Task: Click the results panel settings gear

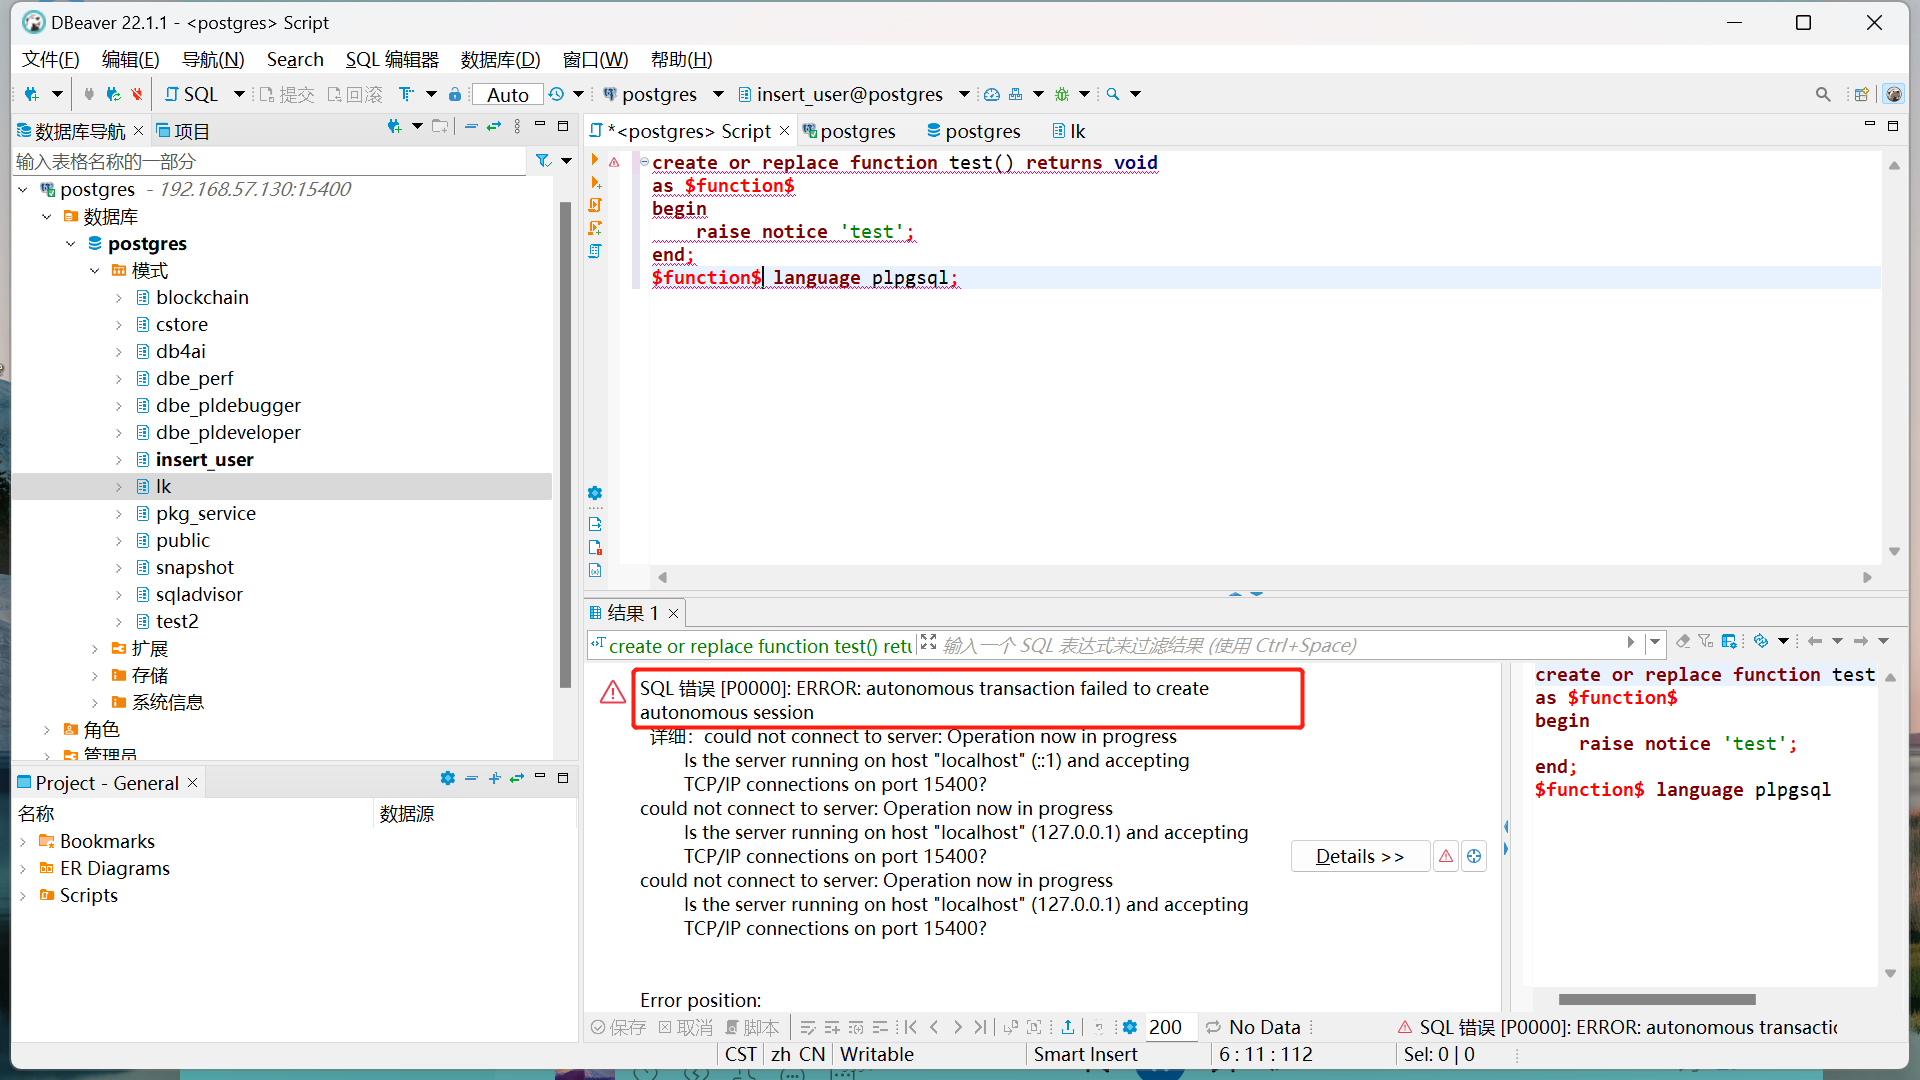Action: pyautogui.click(x=1130, y=1027)
